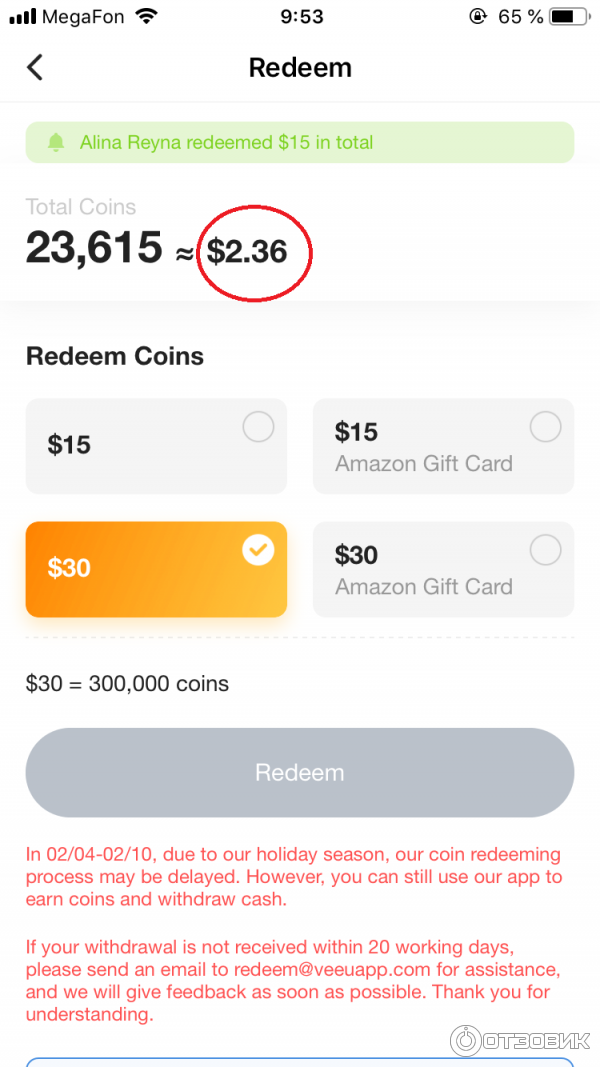Tap the back arrow icon
The height and width of the screenshot is (1067, 600).
click(x=35, y=67)
